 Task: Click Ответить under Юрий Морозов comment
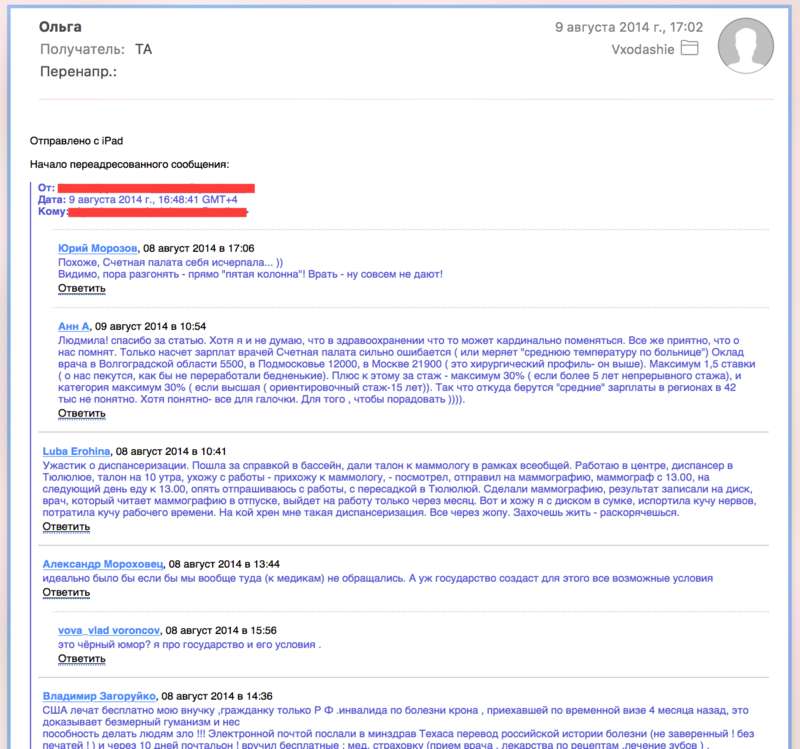click(x=82, y=289)
